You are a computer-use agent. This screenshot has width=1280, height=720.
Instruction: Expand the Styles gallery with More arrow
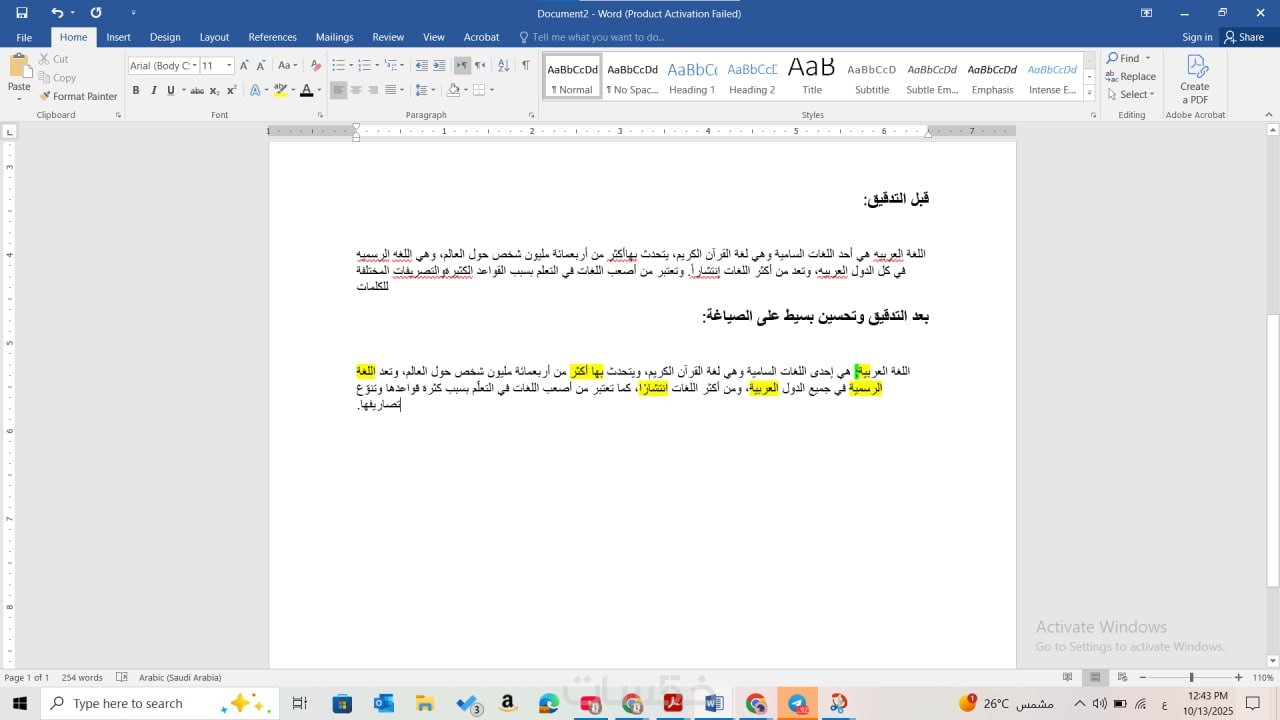click(1089, 92)
